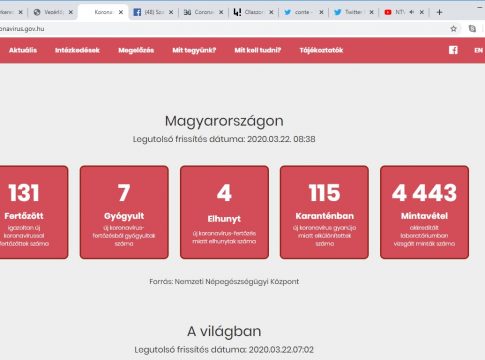Image resolution: width=485 pixels, height=360 pixels.
Task: Open the Intézkedések menu item
Action: click(x=77, y=50)
